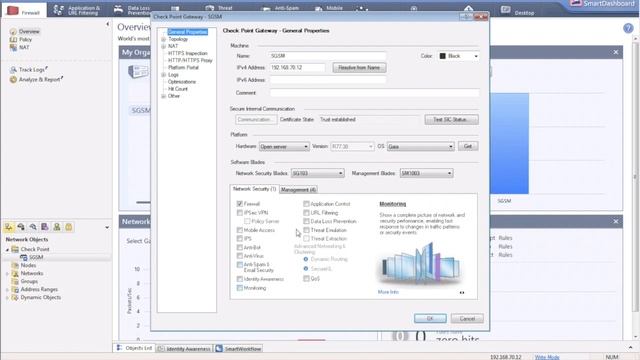
Task: Click the IPv4 Address field
Action: (298, 68)
